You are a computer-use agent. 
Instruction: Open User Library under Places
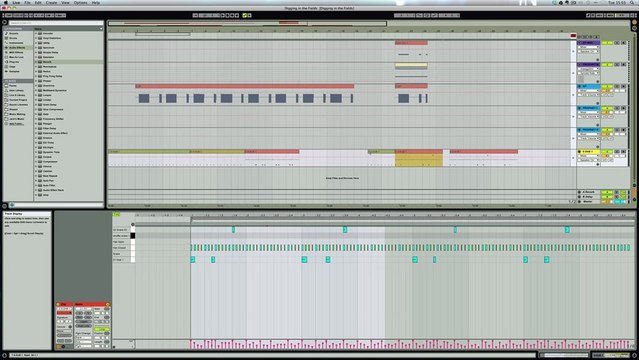(x=17, y=91)
